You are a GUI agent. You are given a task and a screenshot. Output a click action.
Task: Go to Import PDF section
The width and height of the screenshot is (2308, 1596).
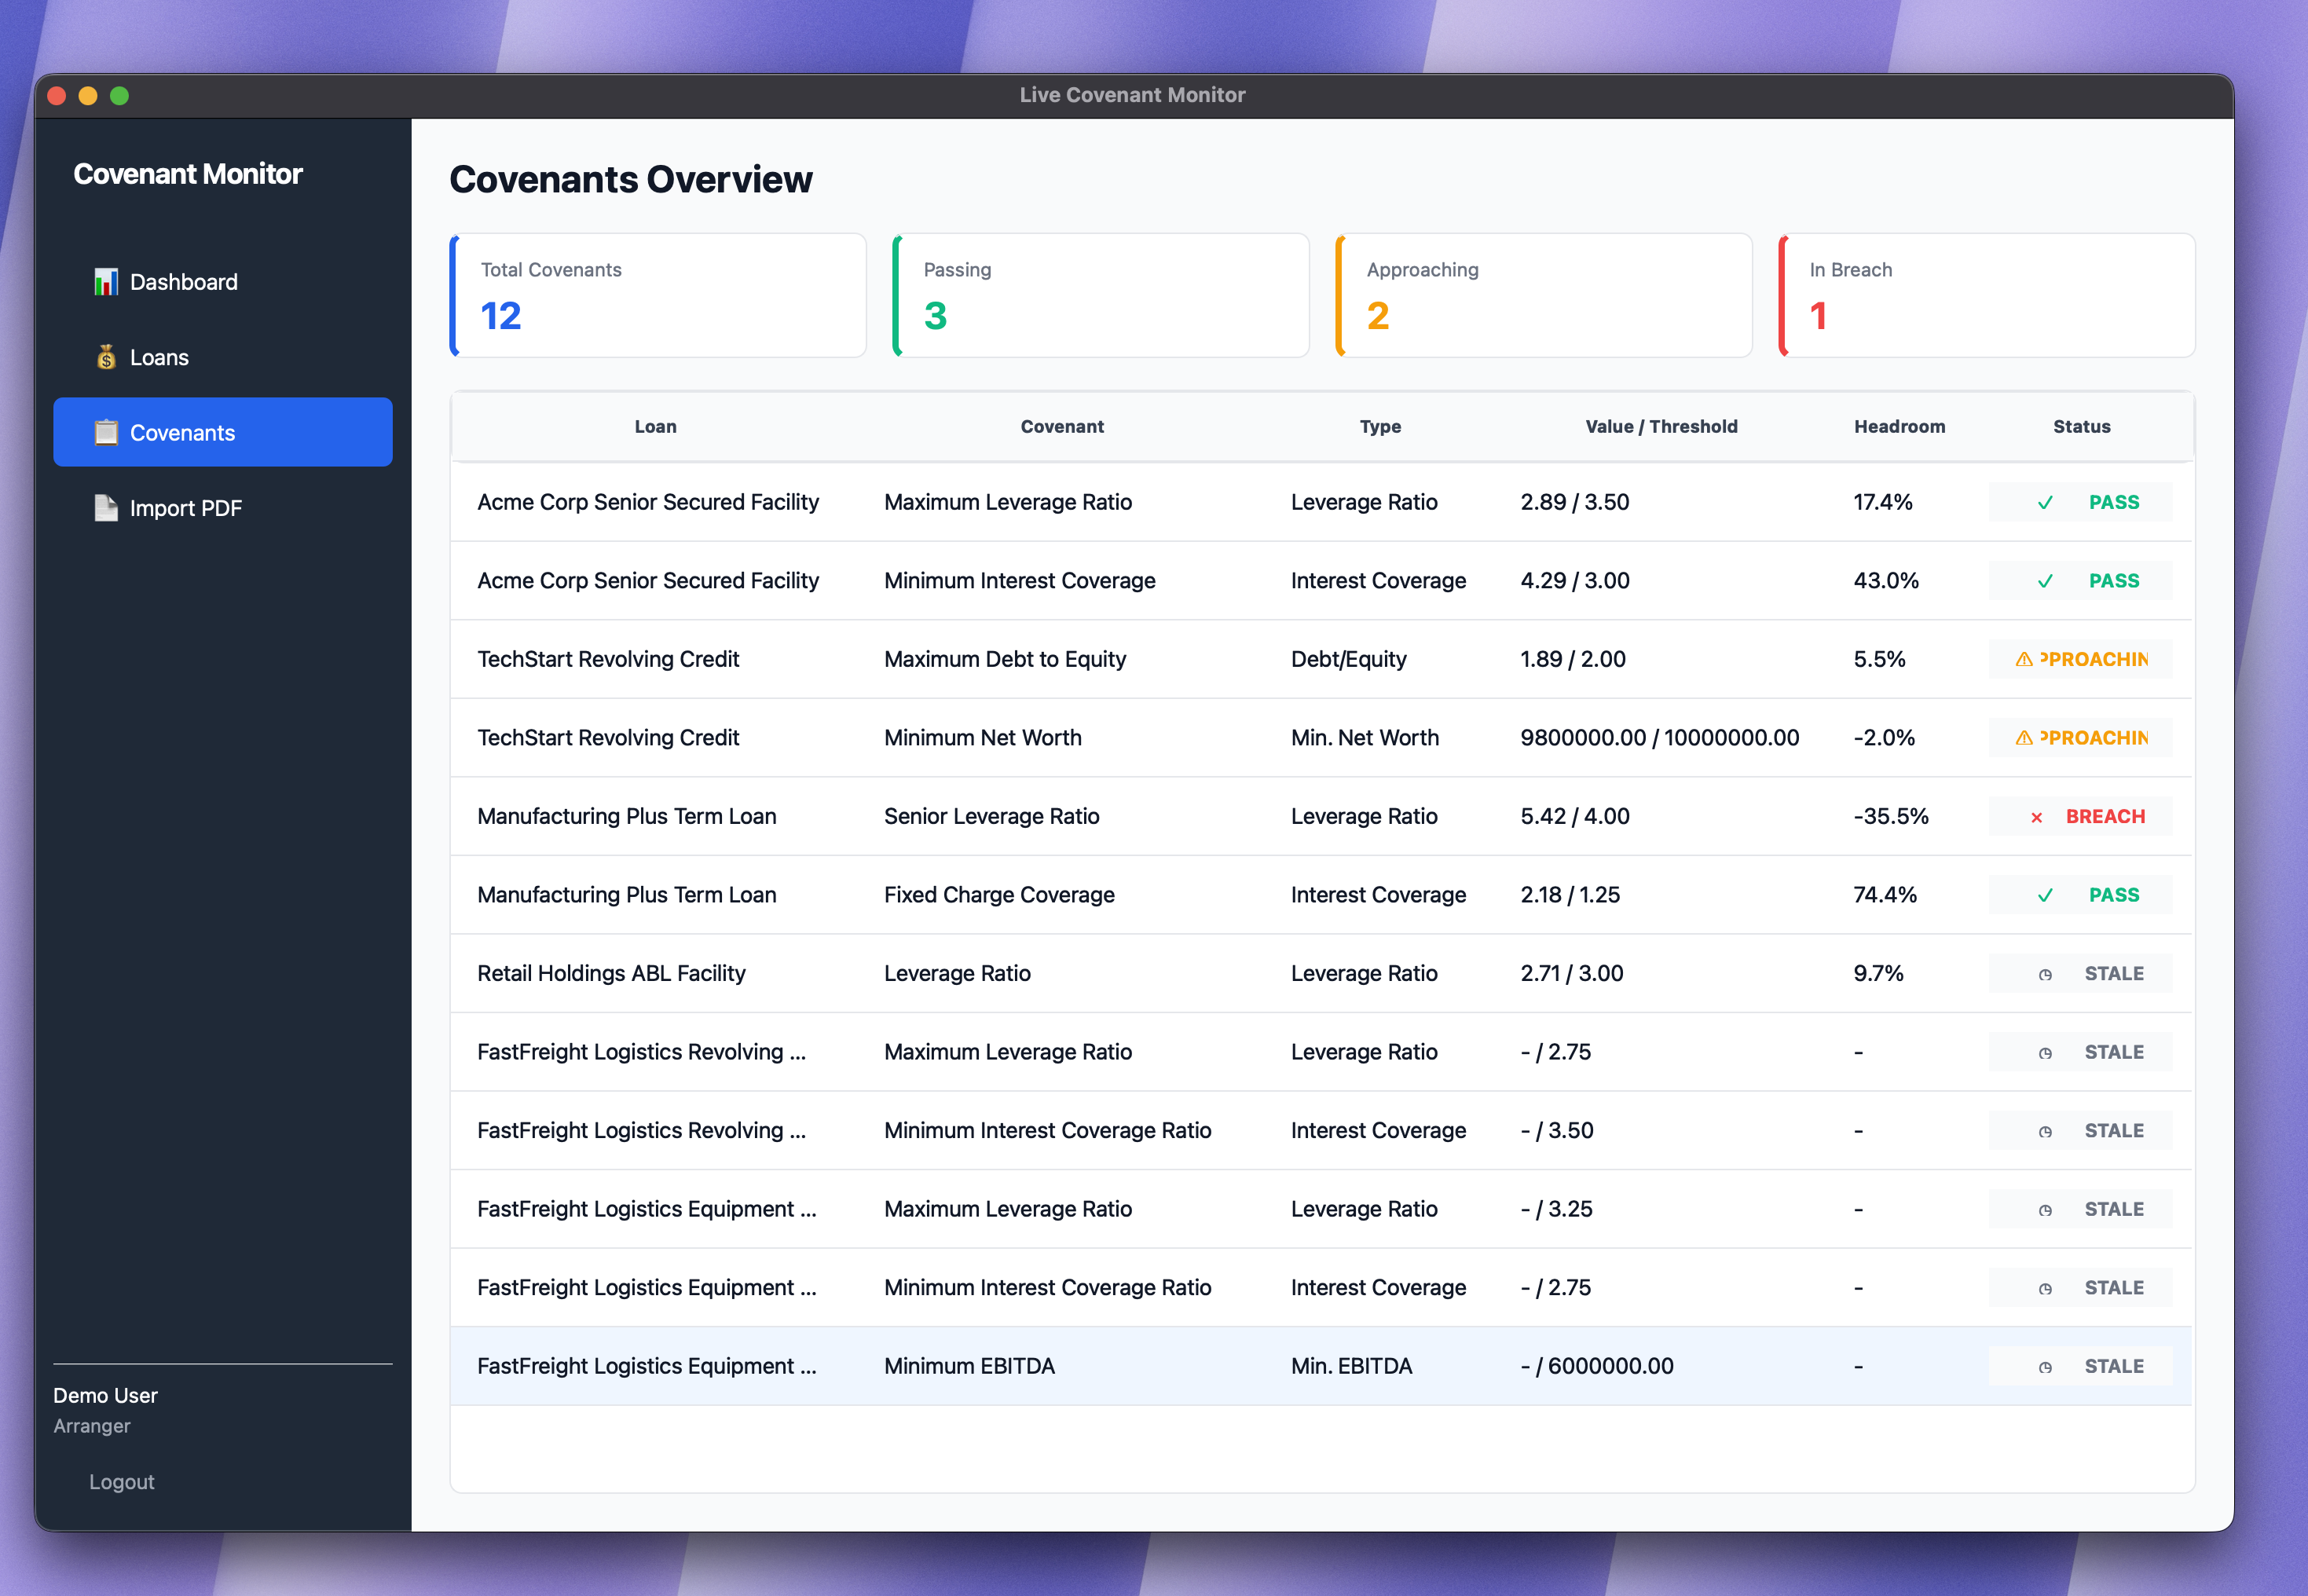coord(186,508)
